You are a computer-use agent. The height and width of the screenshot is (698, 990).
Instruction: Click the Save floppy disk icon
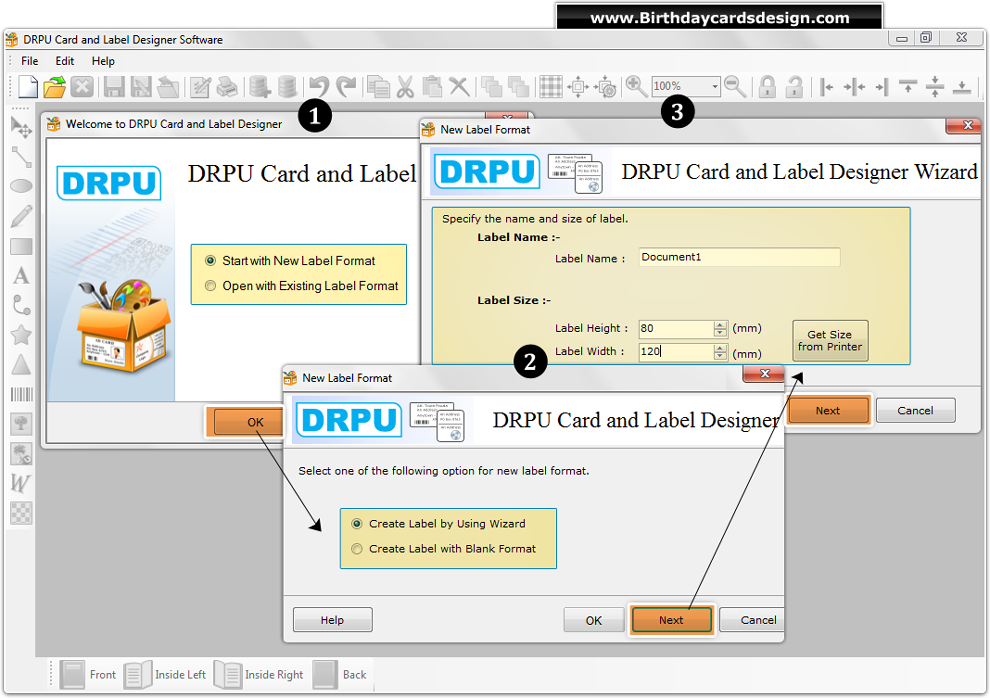tap(114, 86)
